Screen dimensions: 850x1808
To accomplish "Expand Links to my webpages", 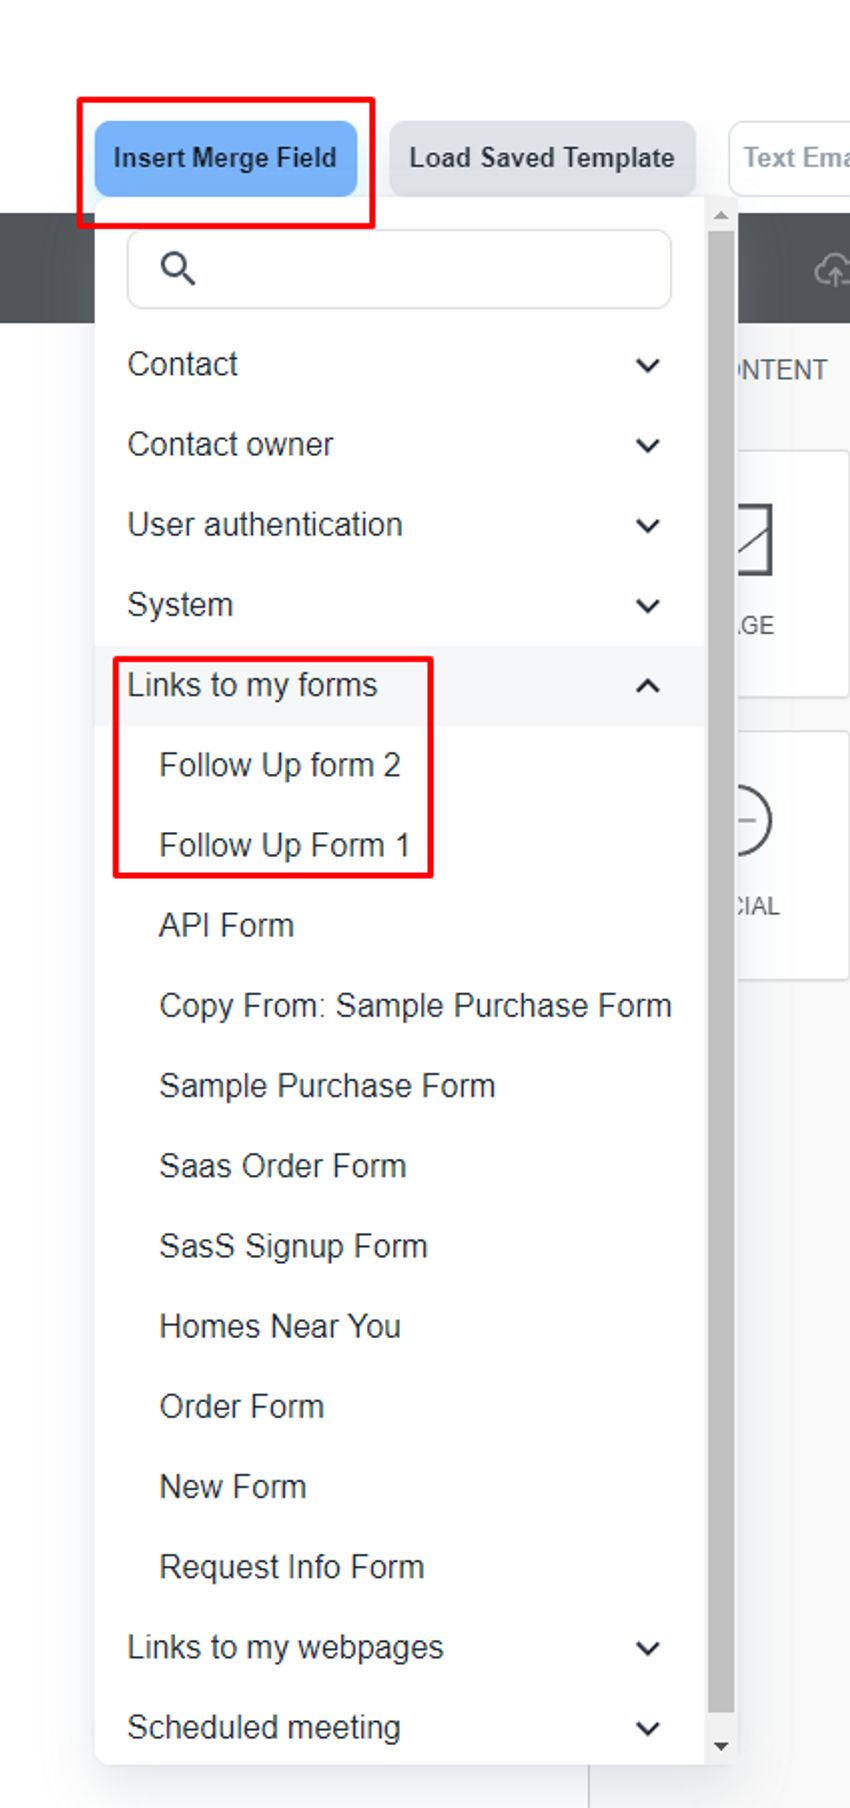I will coord(398,1647).
